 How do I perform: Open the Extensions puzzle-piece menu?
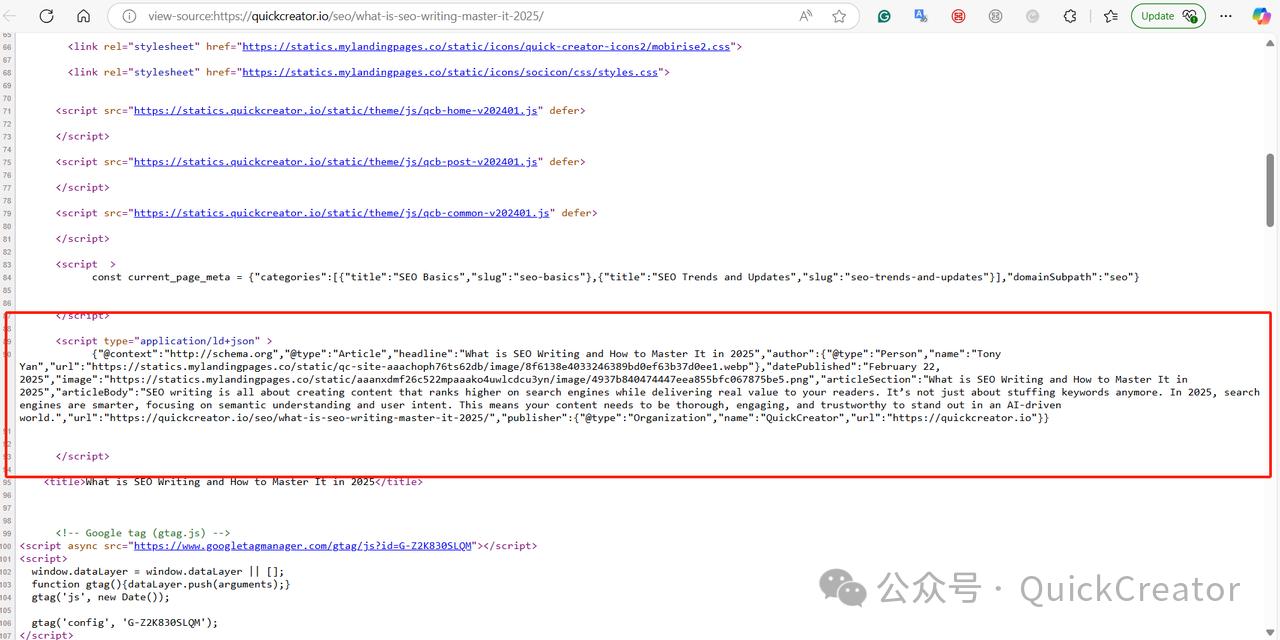(1070, 16)
